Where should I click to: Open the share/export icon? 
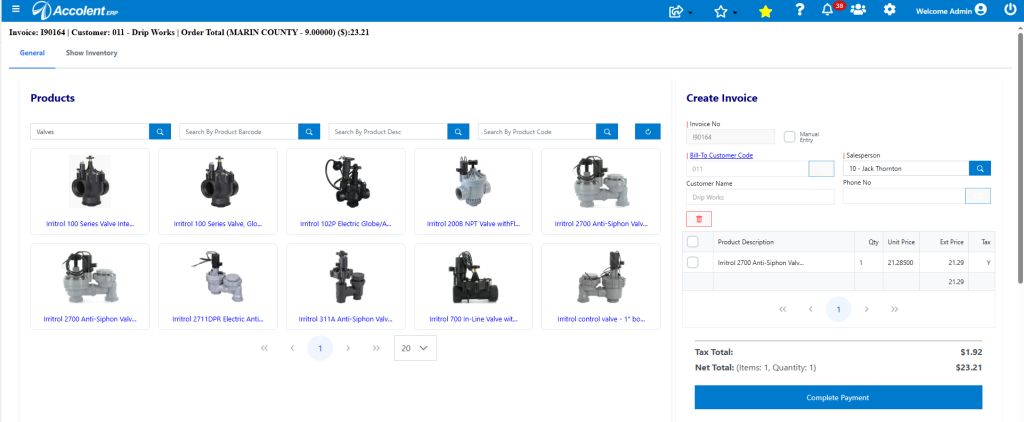pos(675,10)
